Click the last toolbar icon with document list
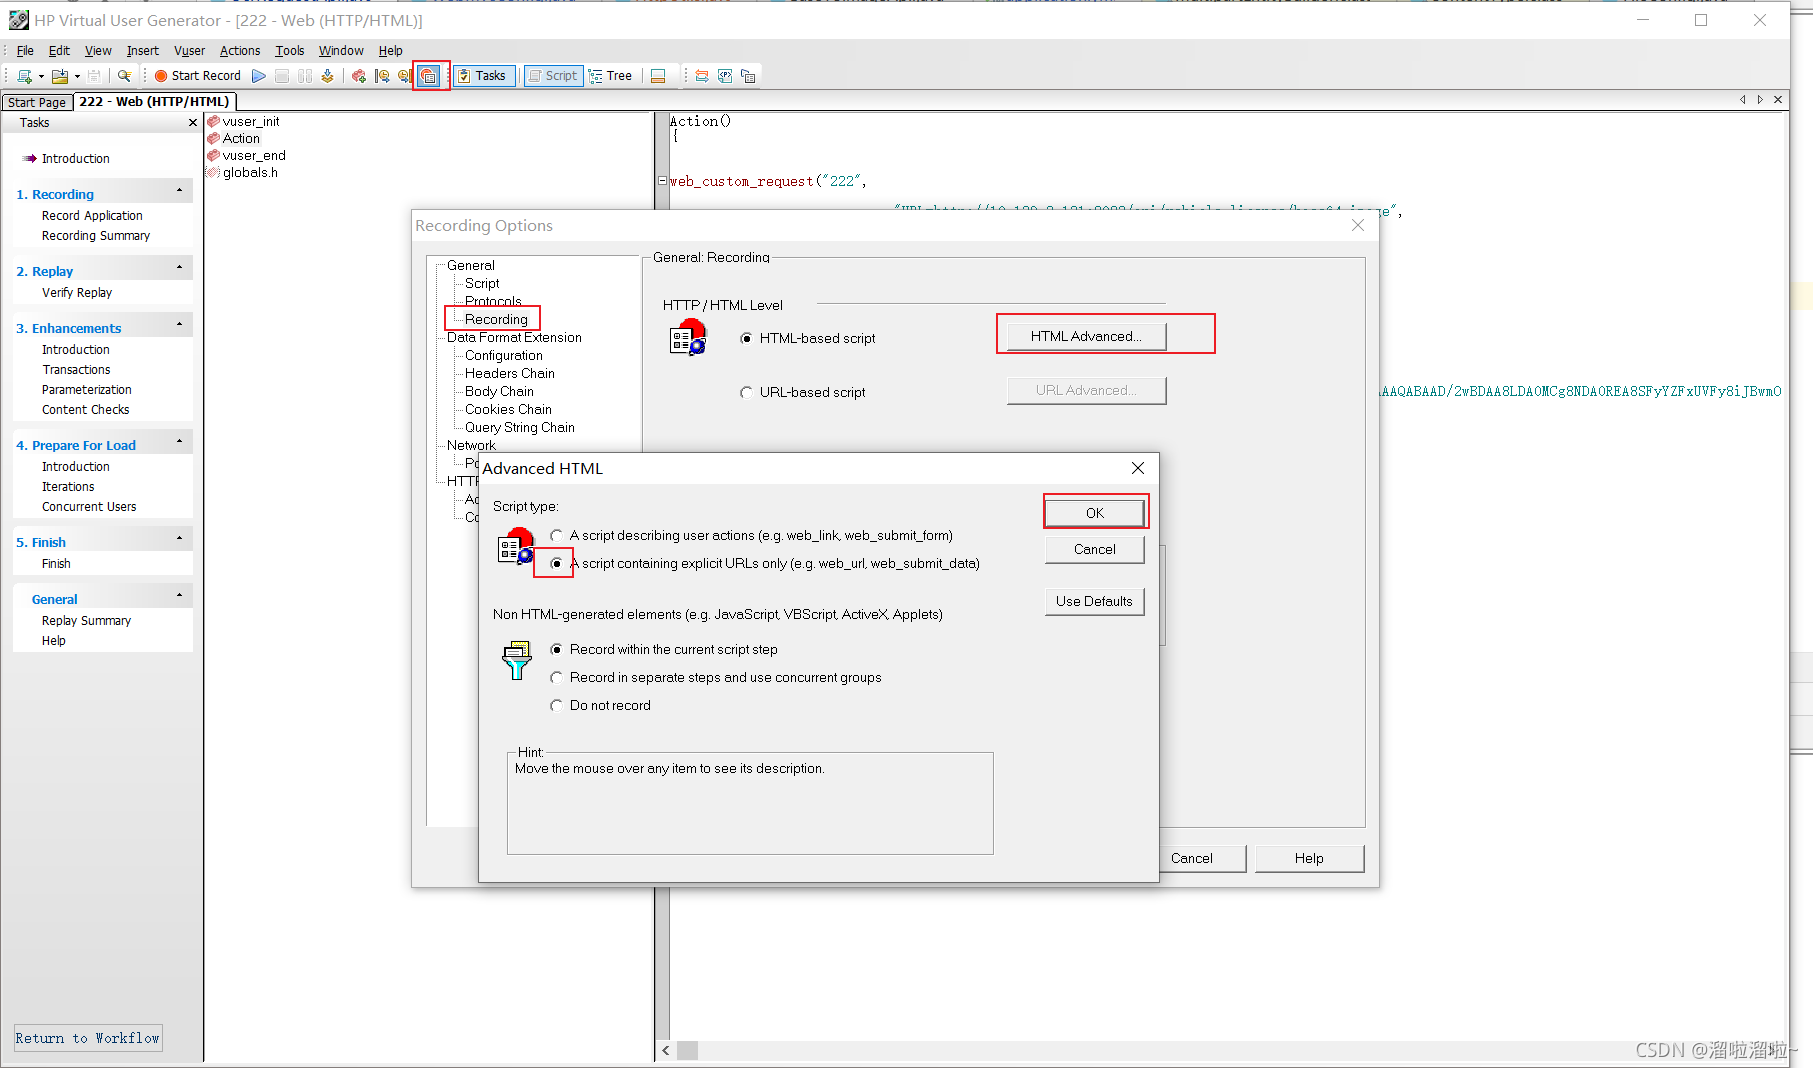The width and height of the screenshot is (1813, 1068). [x=748, y=76]
